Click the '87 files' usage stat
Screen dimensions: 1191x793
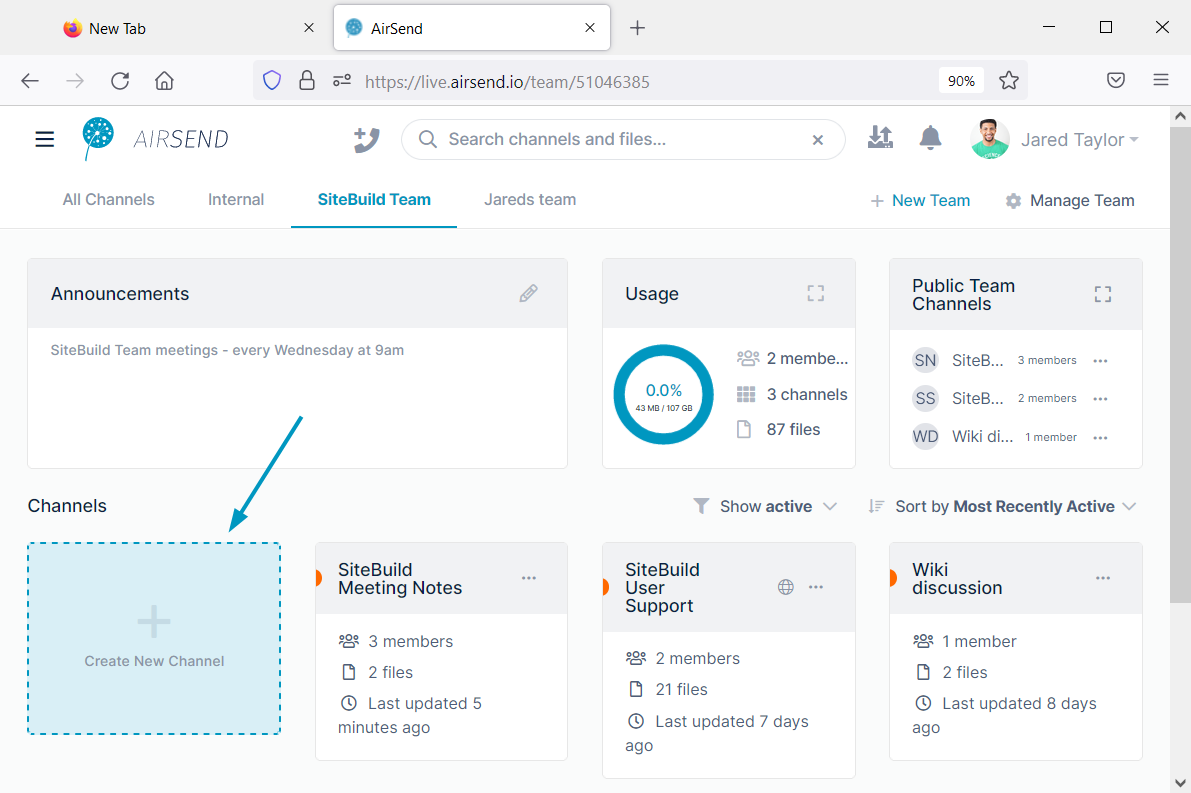(x=793, y=430)
